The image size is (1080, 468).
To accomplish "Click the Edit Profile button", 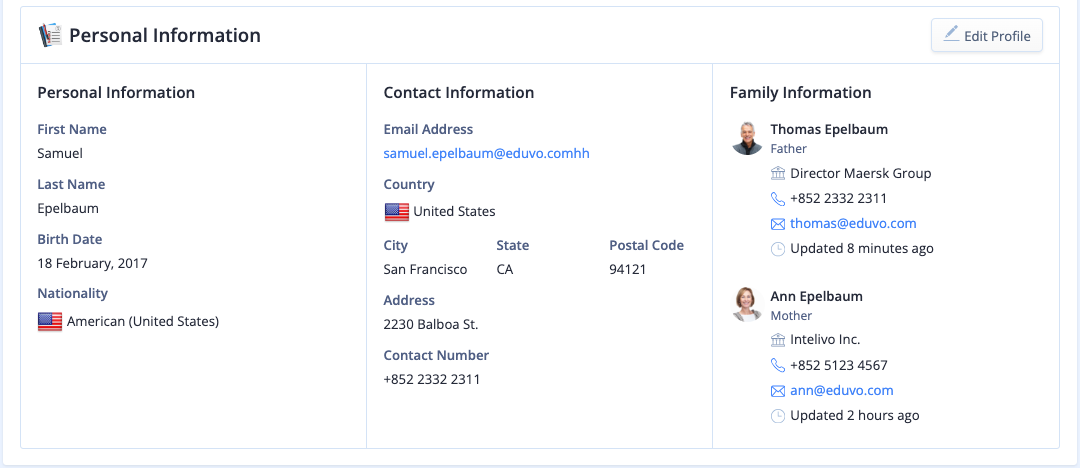I will (x=986, y=35).
